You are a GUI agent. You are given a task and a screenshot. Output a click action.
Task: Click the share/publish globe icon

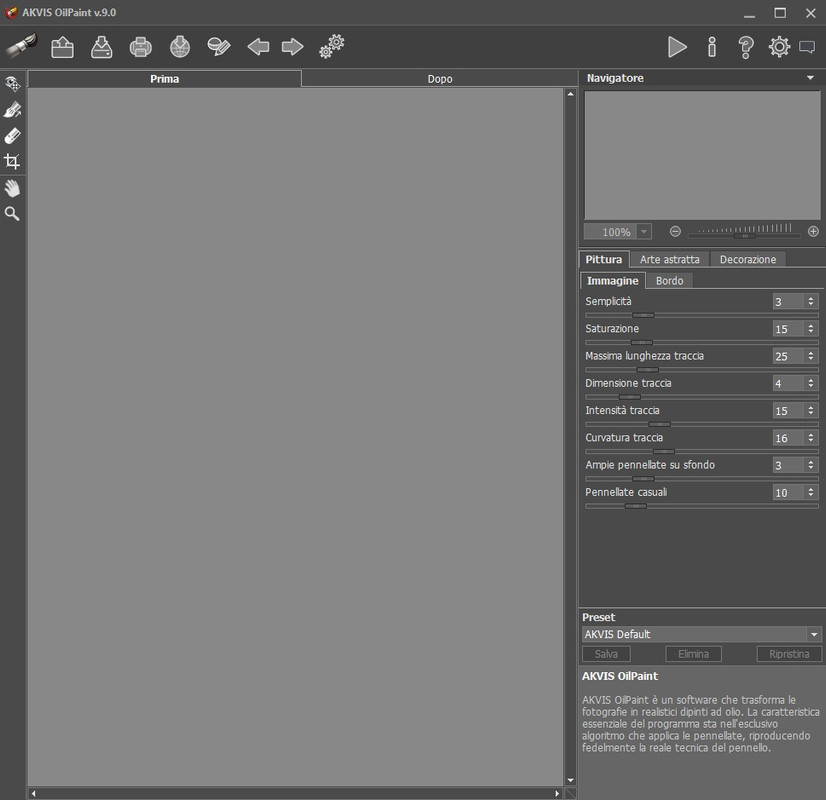click(180, 47)
